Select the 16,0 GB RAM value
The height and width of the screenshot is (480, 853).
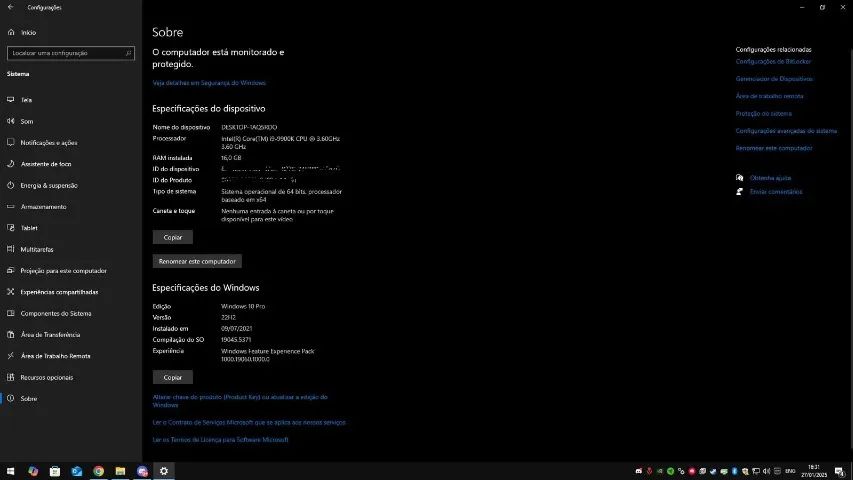231,158
